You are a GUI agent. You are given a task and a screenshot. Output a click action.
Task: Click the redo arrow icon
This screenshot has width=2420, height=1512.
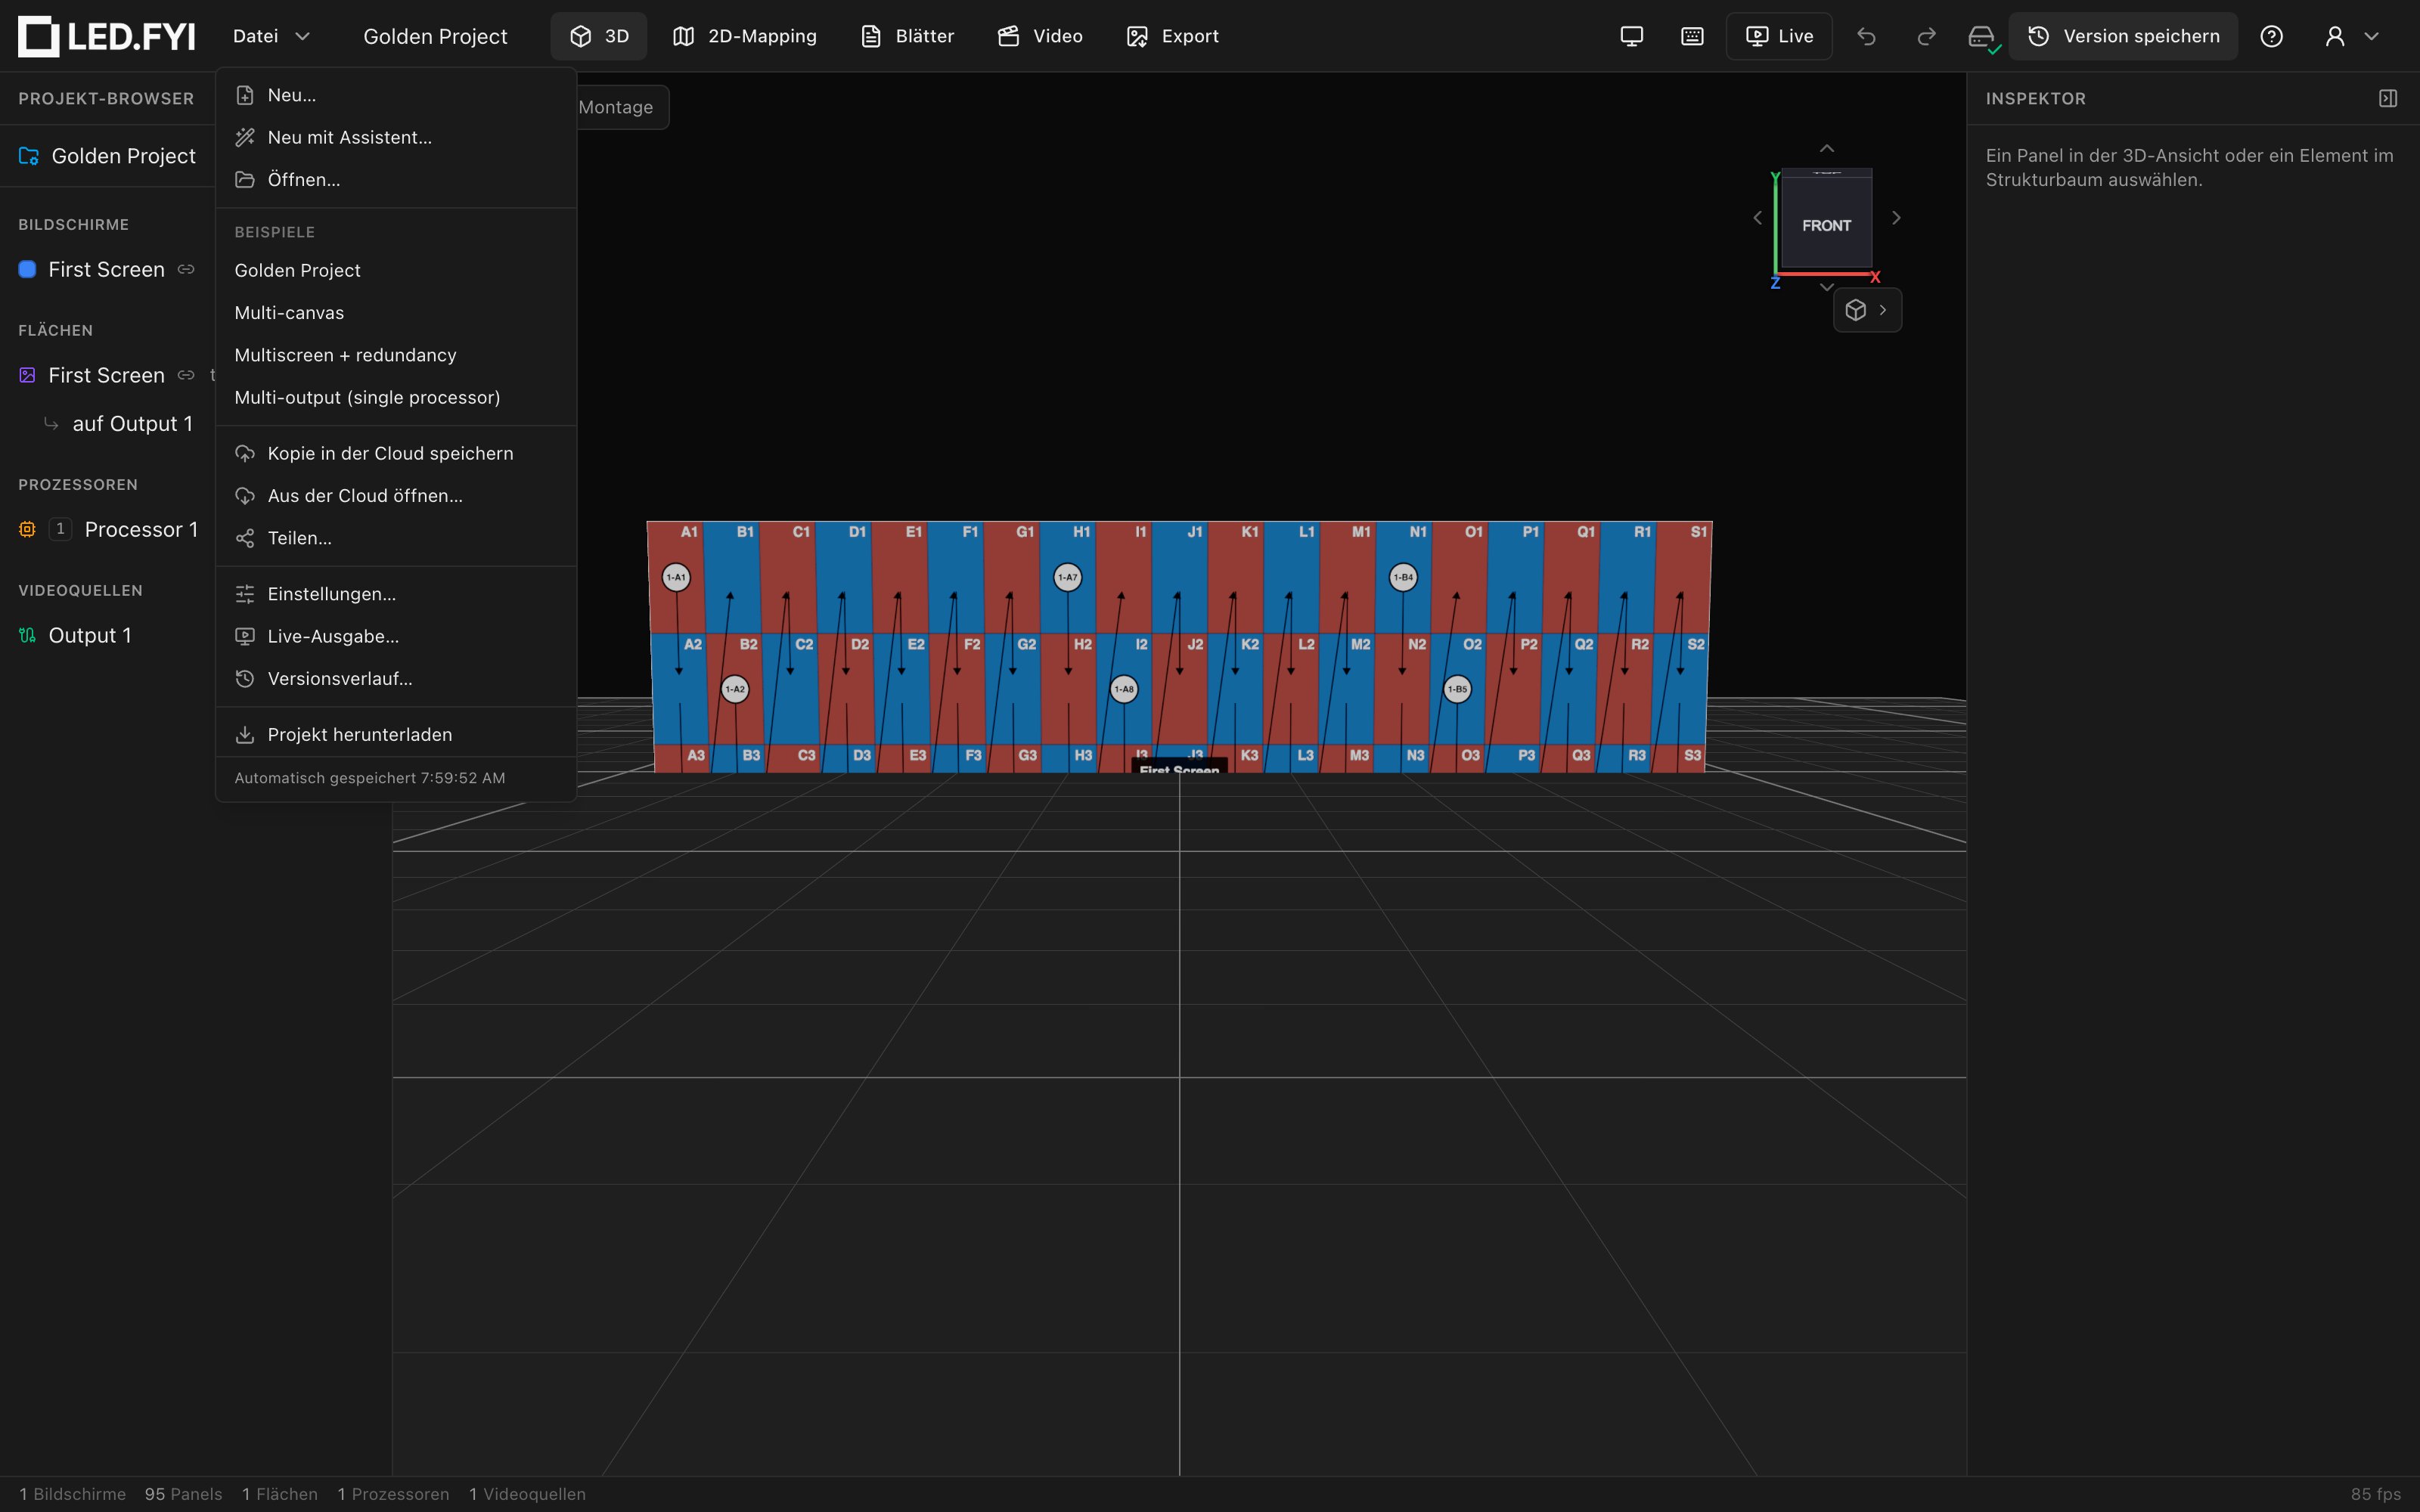click(x=1926, y=36)
